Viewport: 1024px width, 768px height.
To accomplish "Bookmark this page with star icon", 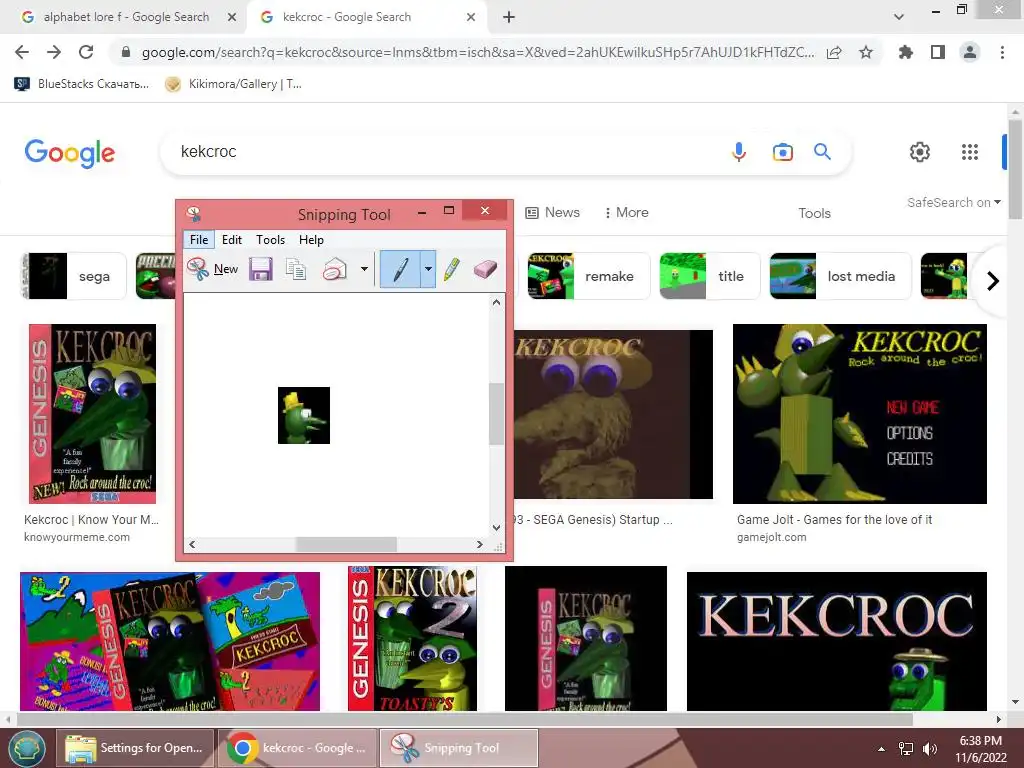I will click(x=866, y=52).
